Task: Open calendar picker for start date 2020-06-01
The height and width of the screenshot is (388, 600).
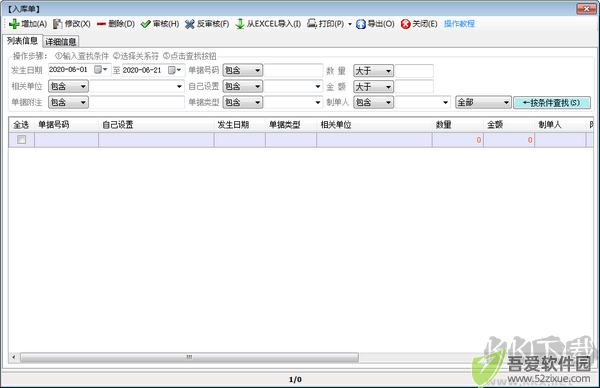Action: pos(101,70)
